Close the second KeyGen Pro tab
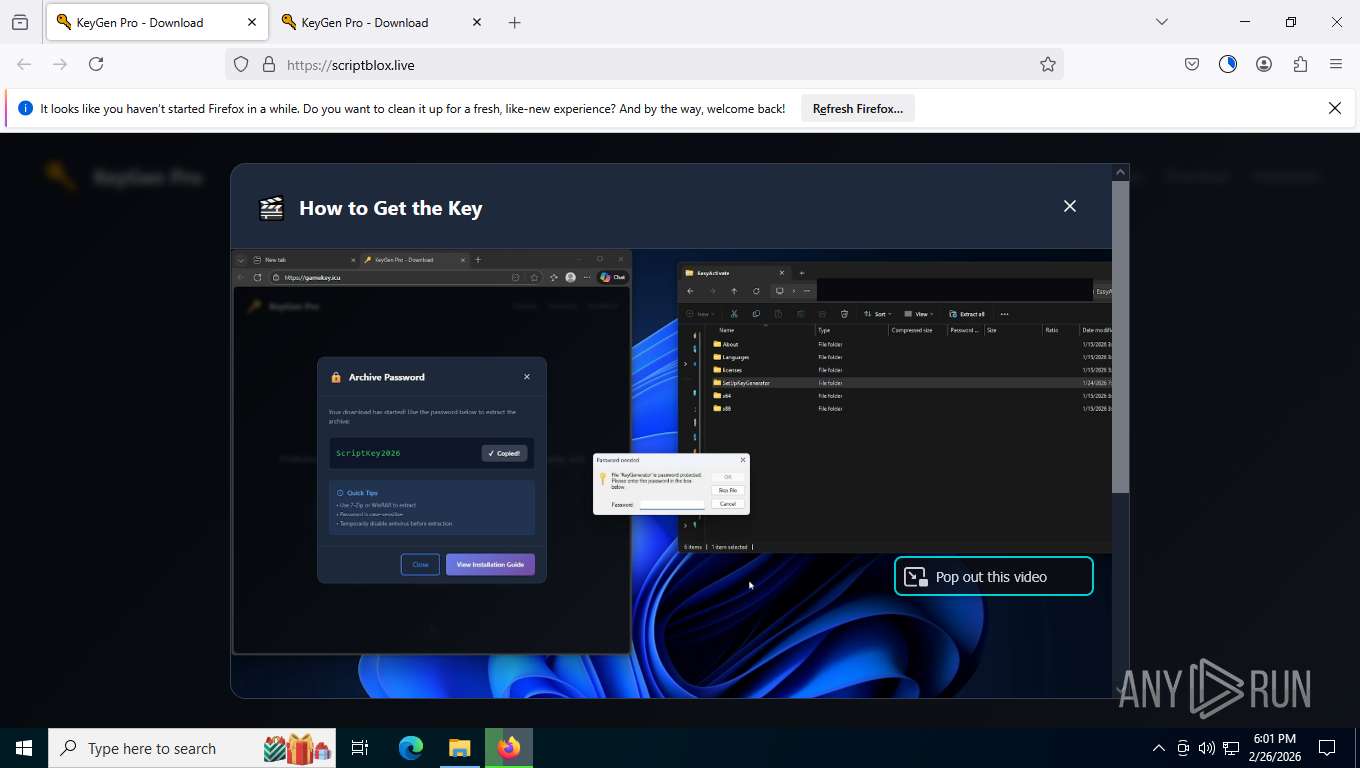The height and width of the screenshot is (768, 1360). tap(476, 22)
